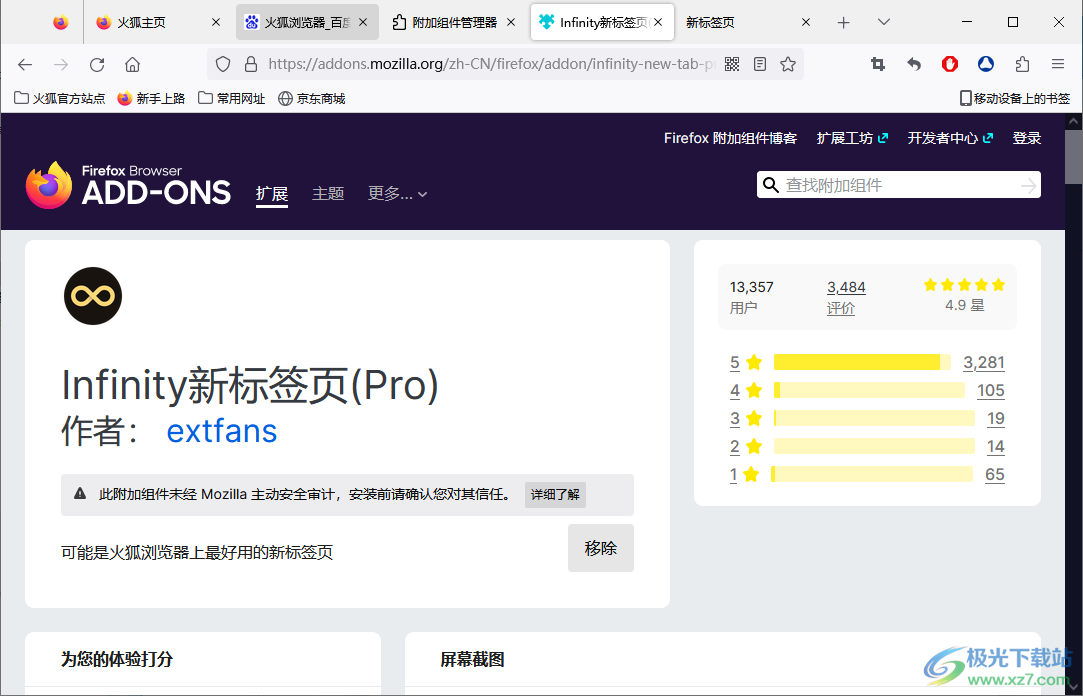The height and width of the screenshot is (696, 1083).
Task: Select the 主题 navigation item
Action: pyautogui.click(x=328, y=194)
